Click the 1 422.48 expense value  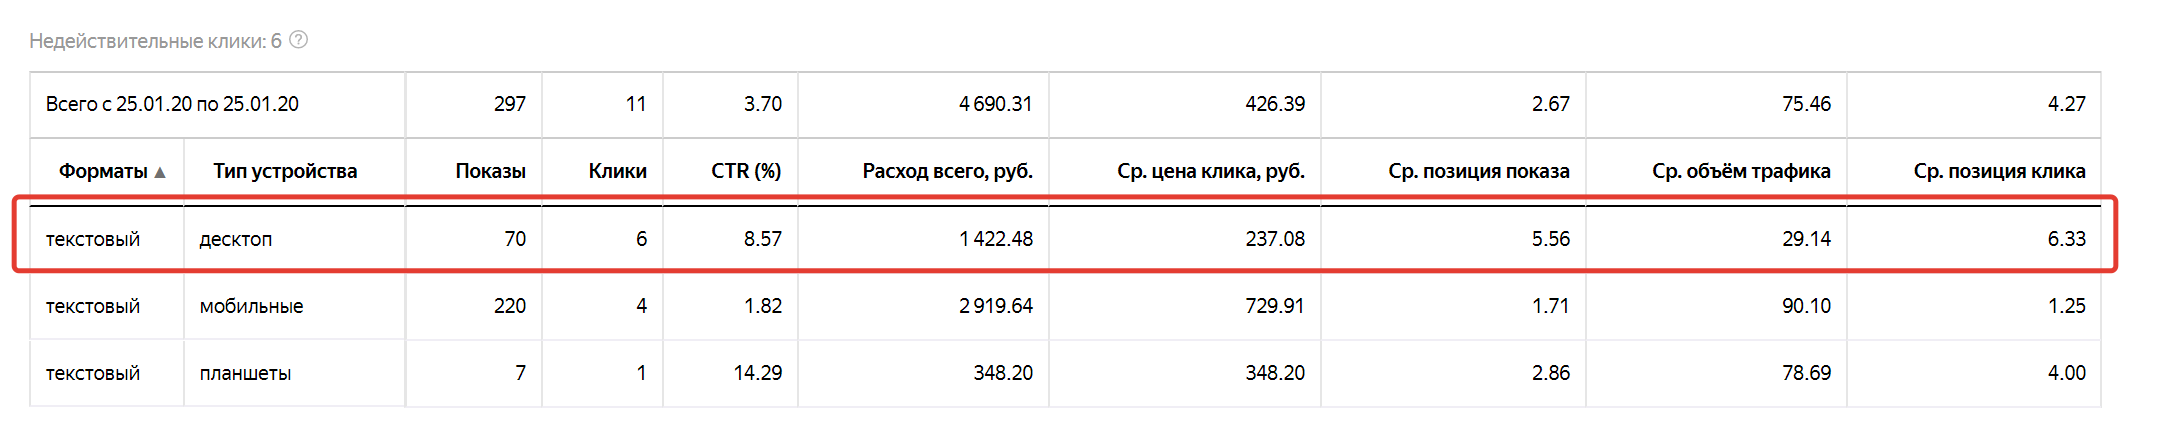(x=996, y=239)
